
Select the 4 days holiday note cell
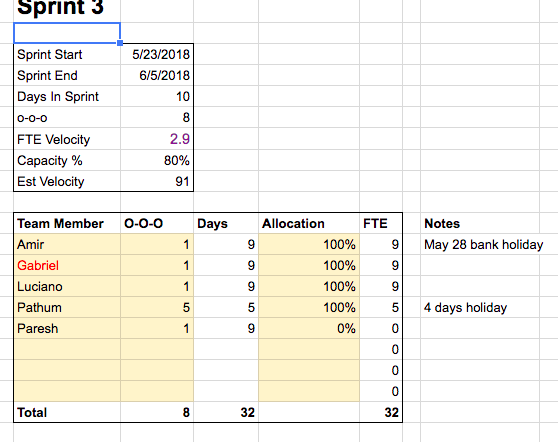pyautogui.click(x=480, y=307)
